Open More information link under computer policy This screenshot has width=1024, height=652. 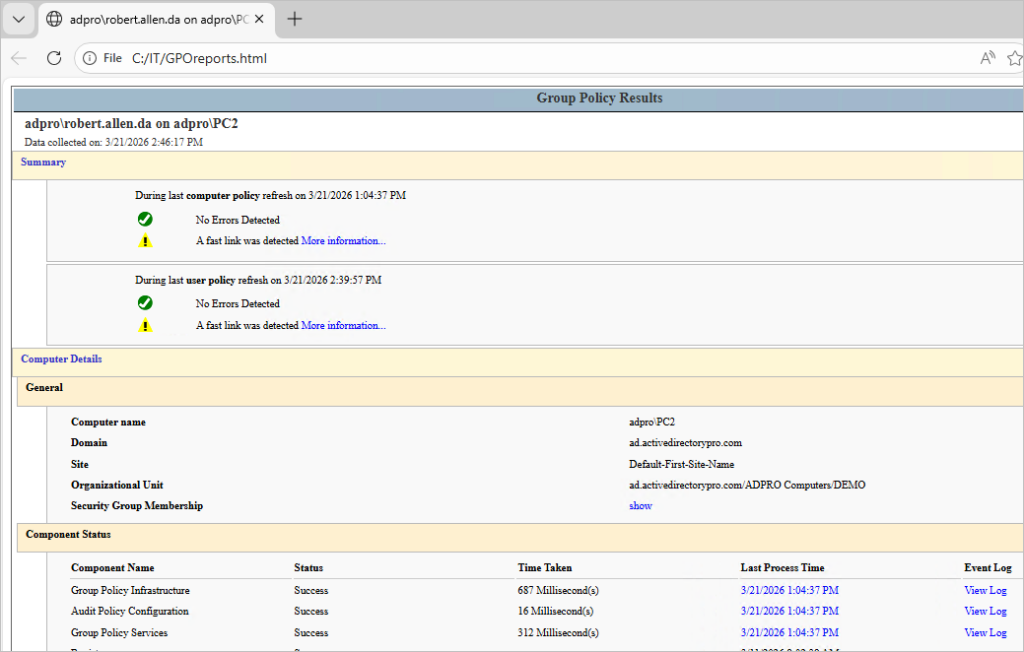pos(344,240)
